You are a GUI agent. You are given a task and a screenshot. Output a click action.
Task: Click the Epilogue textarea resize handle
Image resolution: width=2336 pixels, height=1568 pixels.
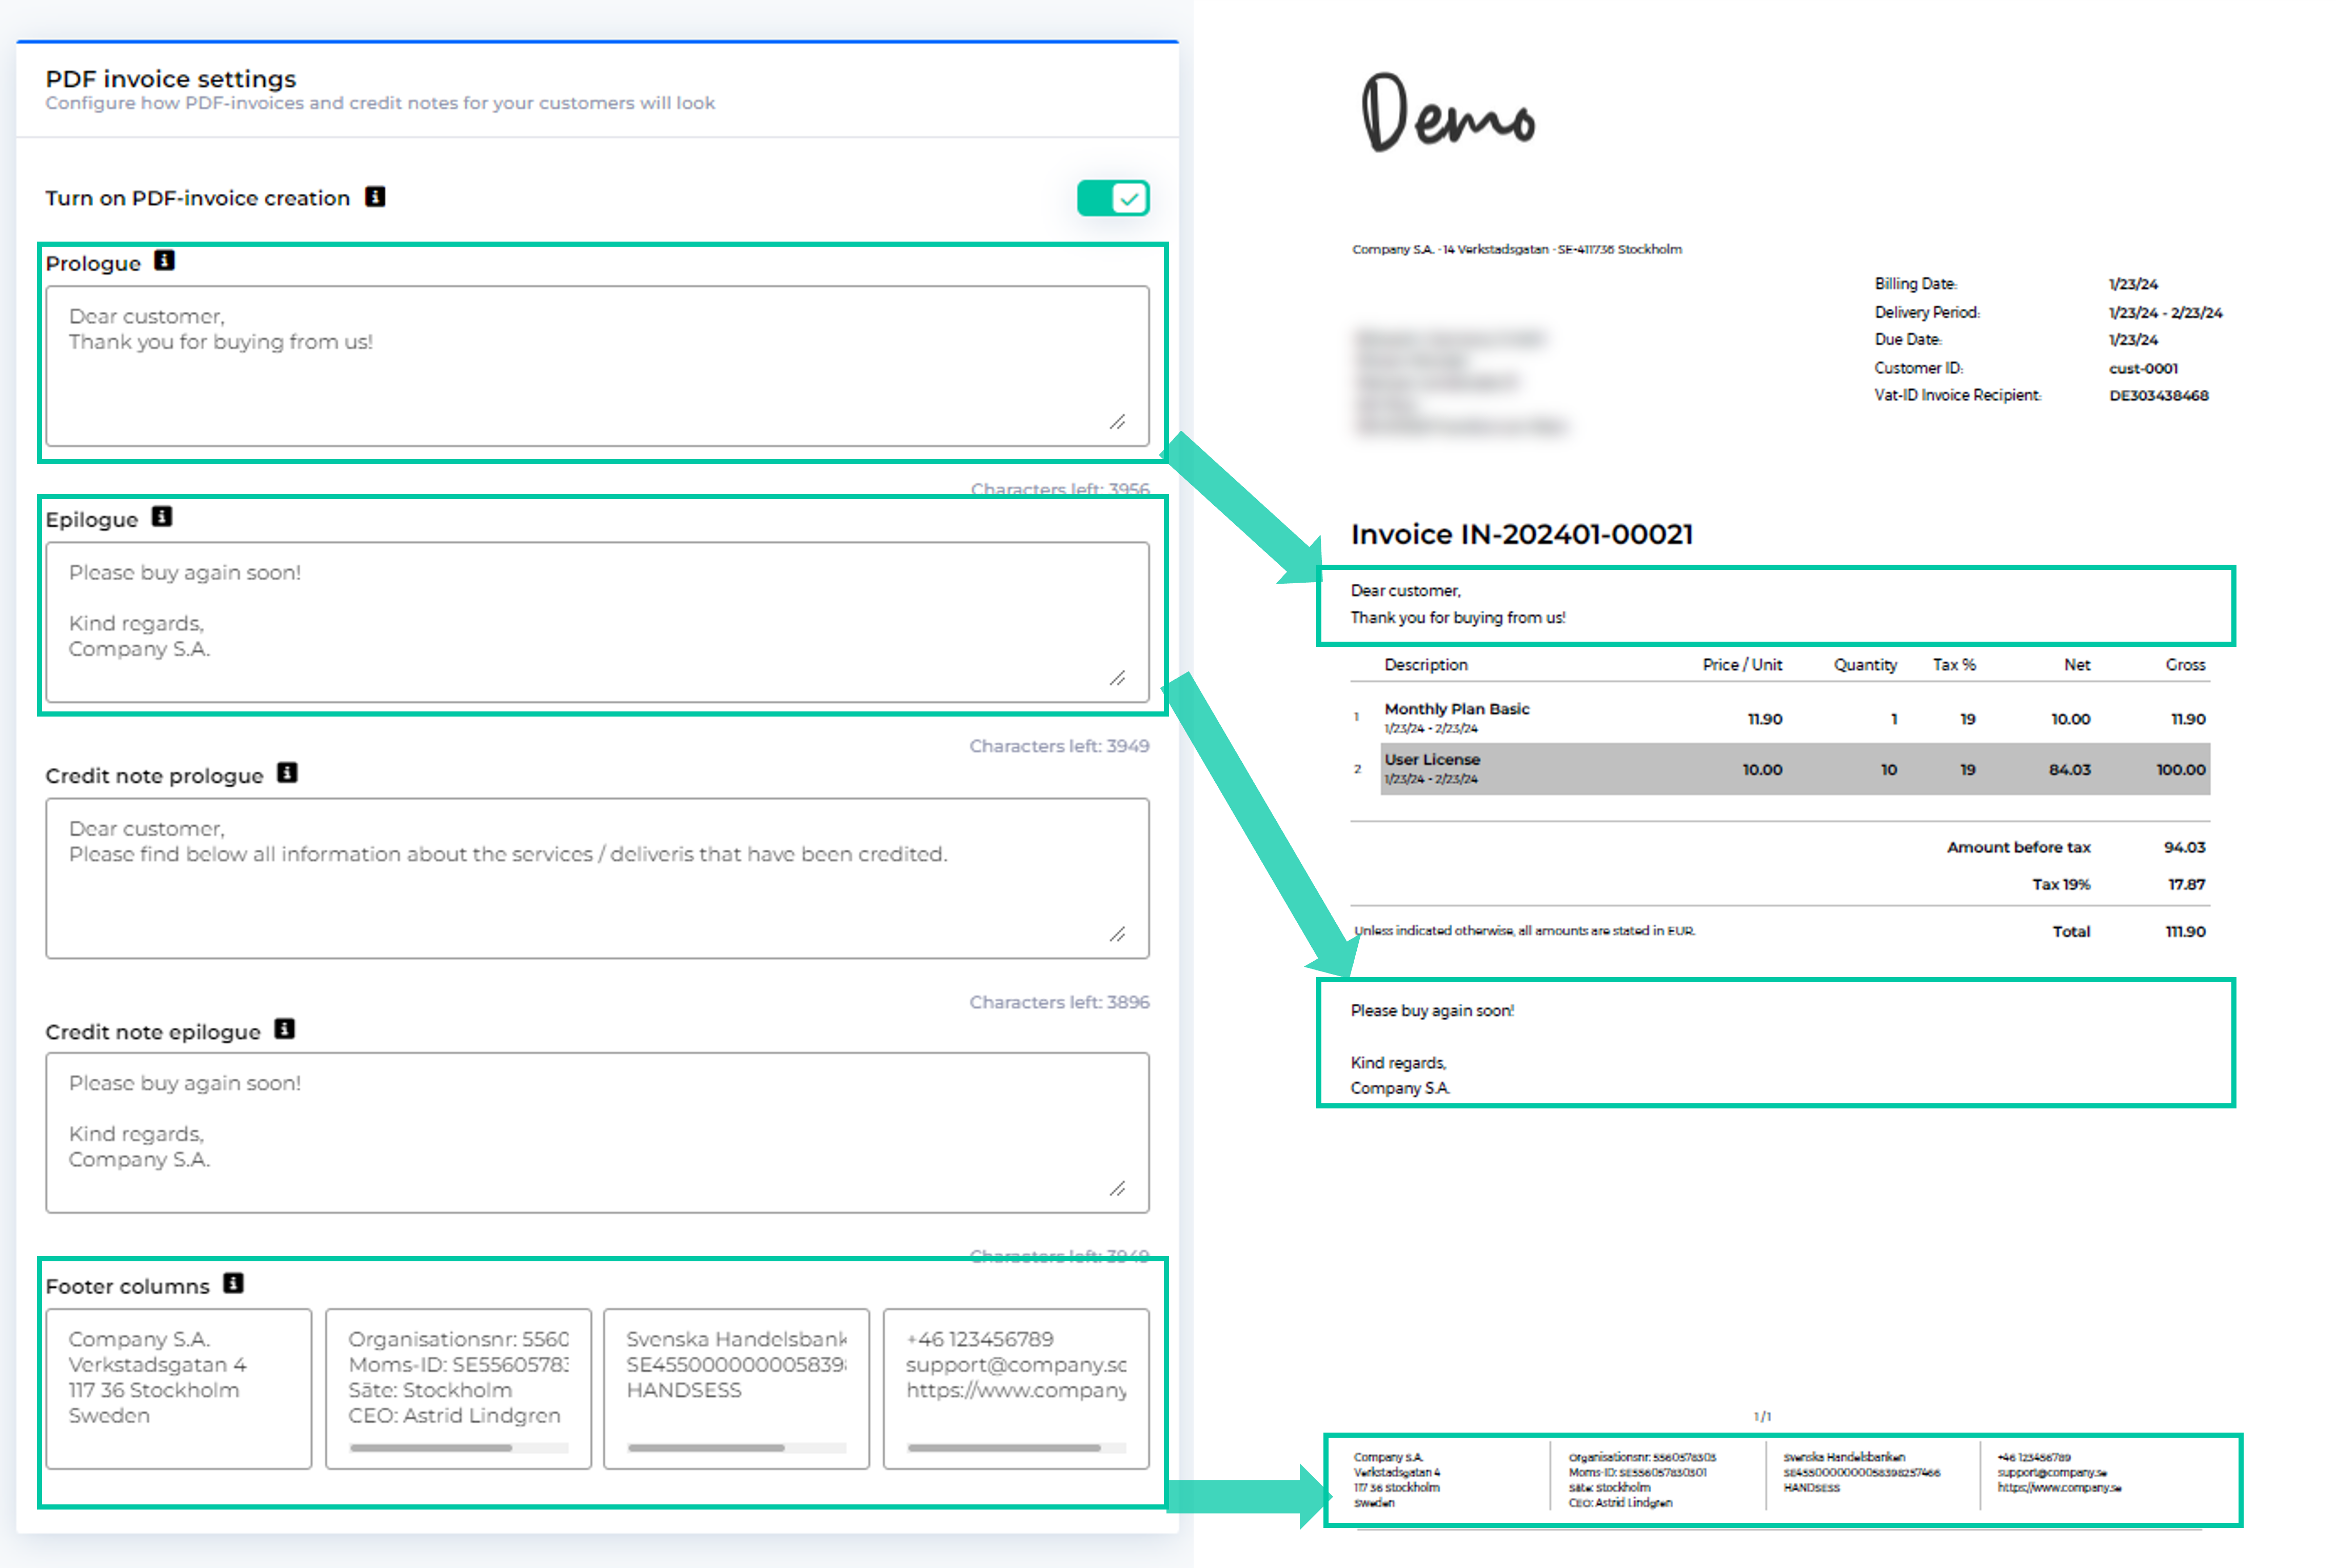pos(1117,678)
